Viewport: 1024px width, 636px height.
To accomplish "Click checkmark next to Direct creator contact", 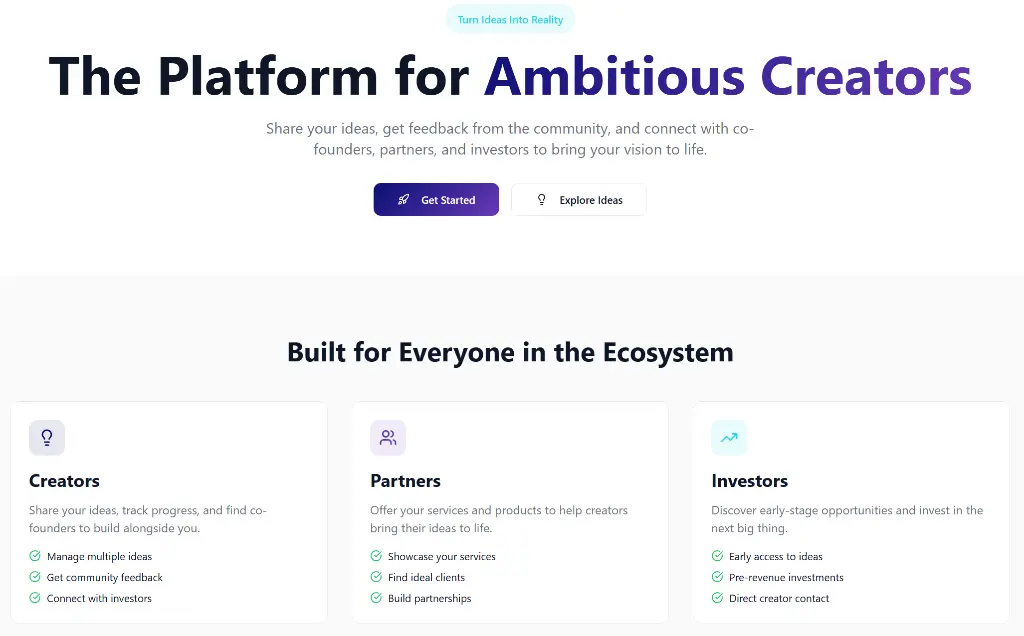I will pos(717,597).
